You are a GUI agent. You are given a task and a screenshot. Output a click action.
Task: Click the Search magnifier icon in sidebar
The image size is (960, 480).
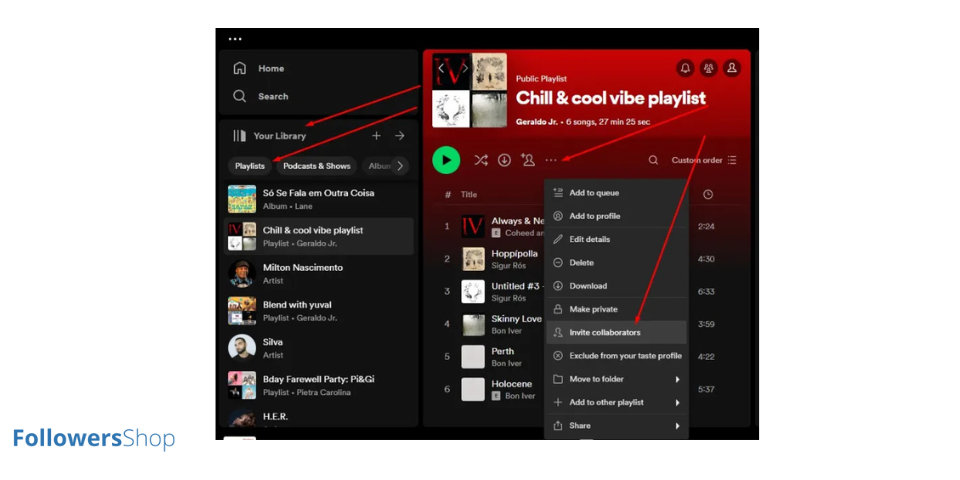[239, 96]
